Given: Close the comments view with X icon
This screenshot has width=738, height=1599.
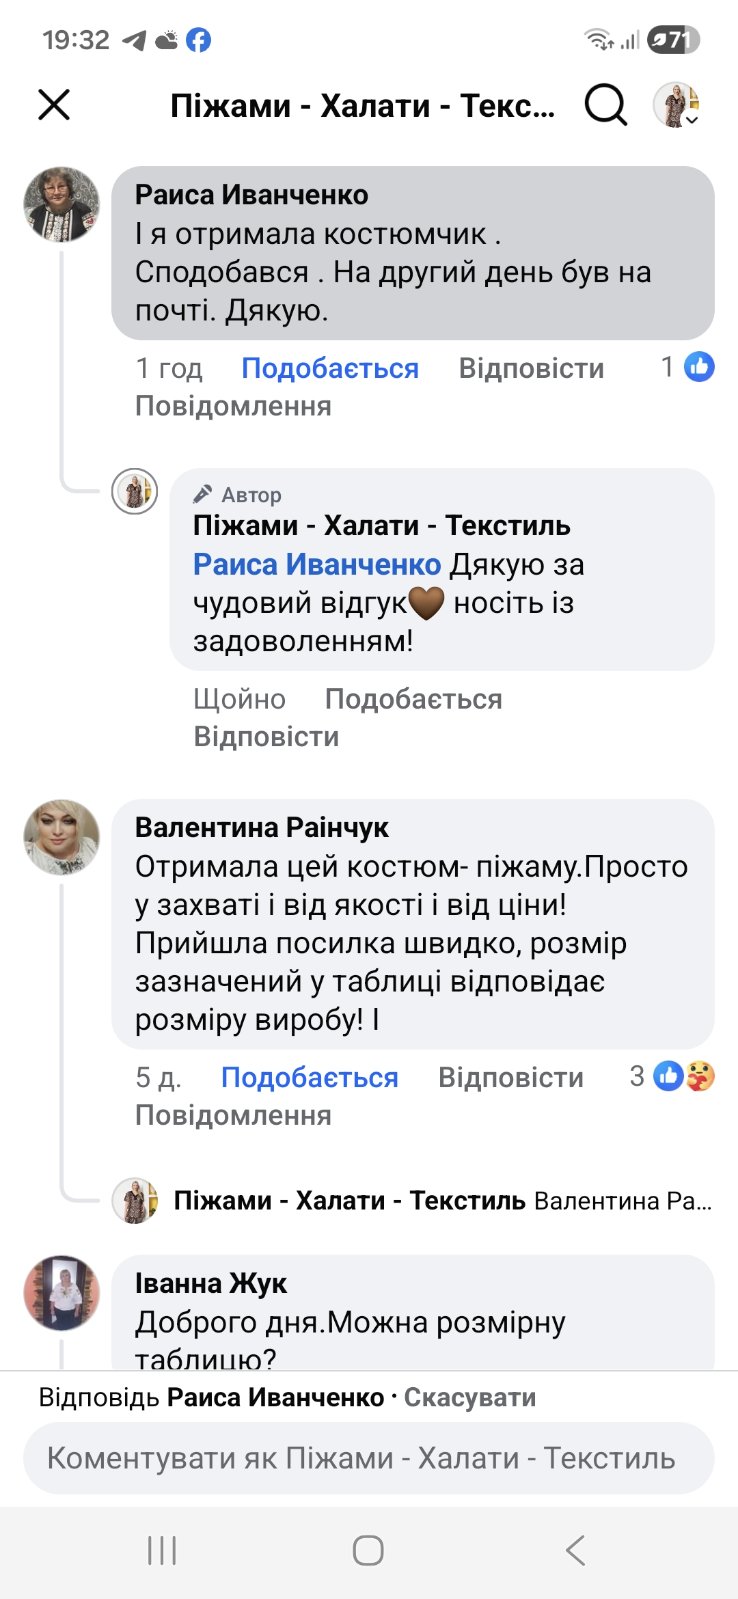Looking at the screenshot, I should tap(54, 104).
